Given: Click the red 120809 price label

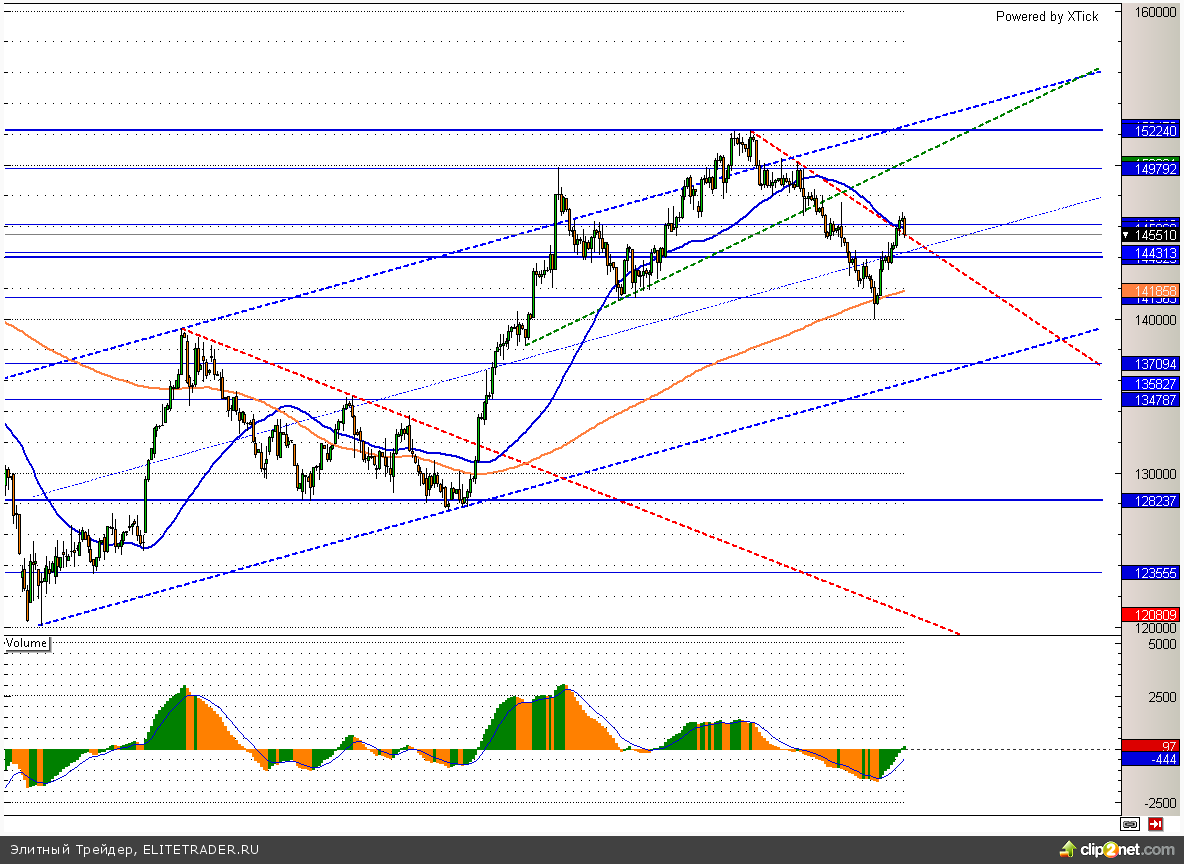Looking at the screenshot, I should point(1154,614).
